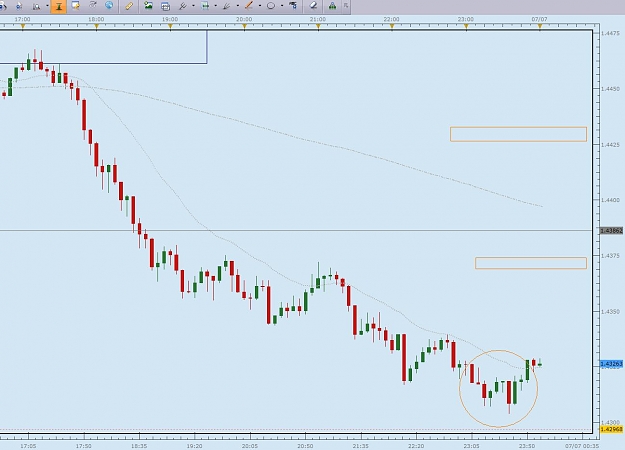The width and height of the screenshot is (625, 450).
Task: Click the 1.4350 price axis label
Action: [610, 311]
